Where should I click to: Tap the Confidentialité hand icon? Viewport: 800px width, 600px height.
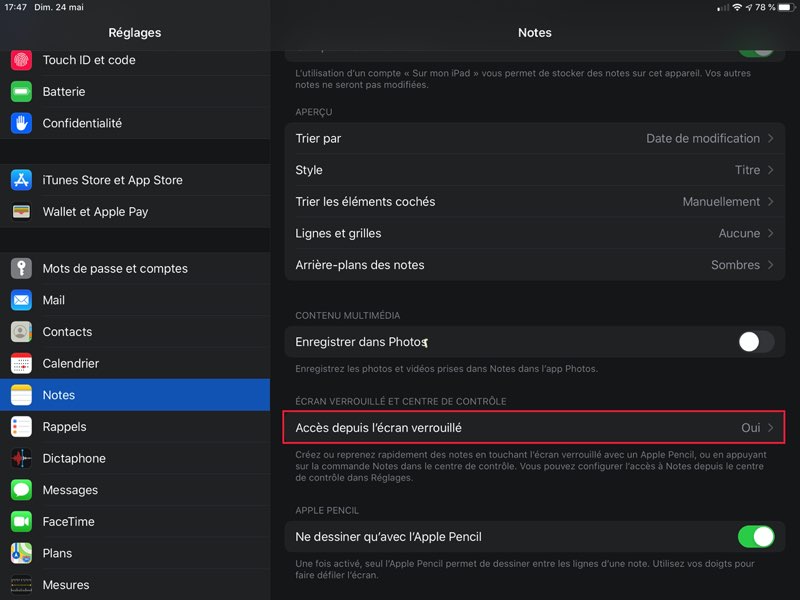22,123
